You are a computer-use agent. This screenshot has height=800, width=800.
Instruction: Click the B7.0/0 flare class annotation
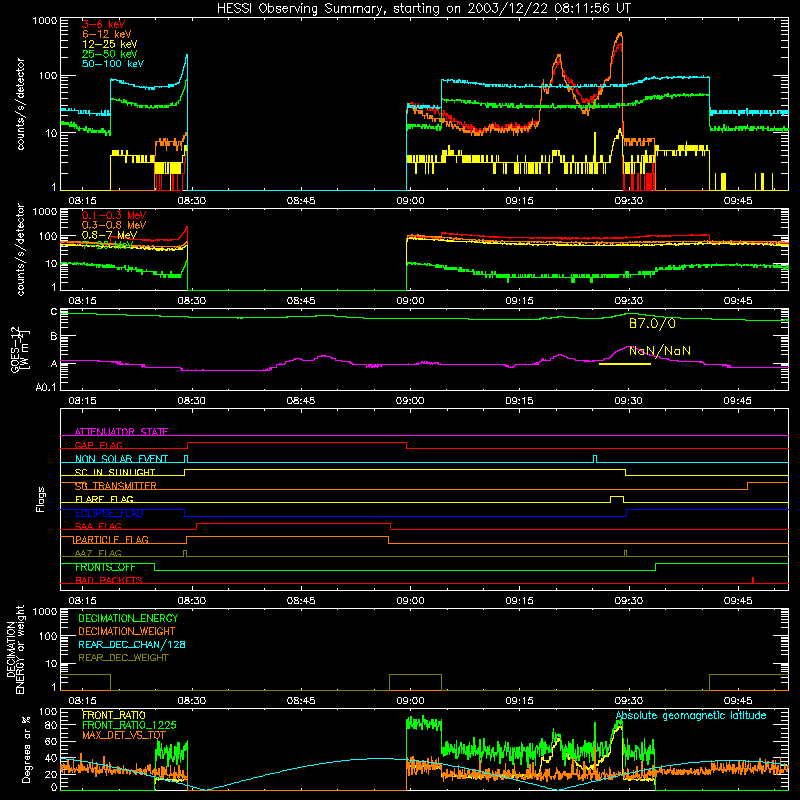pos(653,323)
